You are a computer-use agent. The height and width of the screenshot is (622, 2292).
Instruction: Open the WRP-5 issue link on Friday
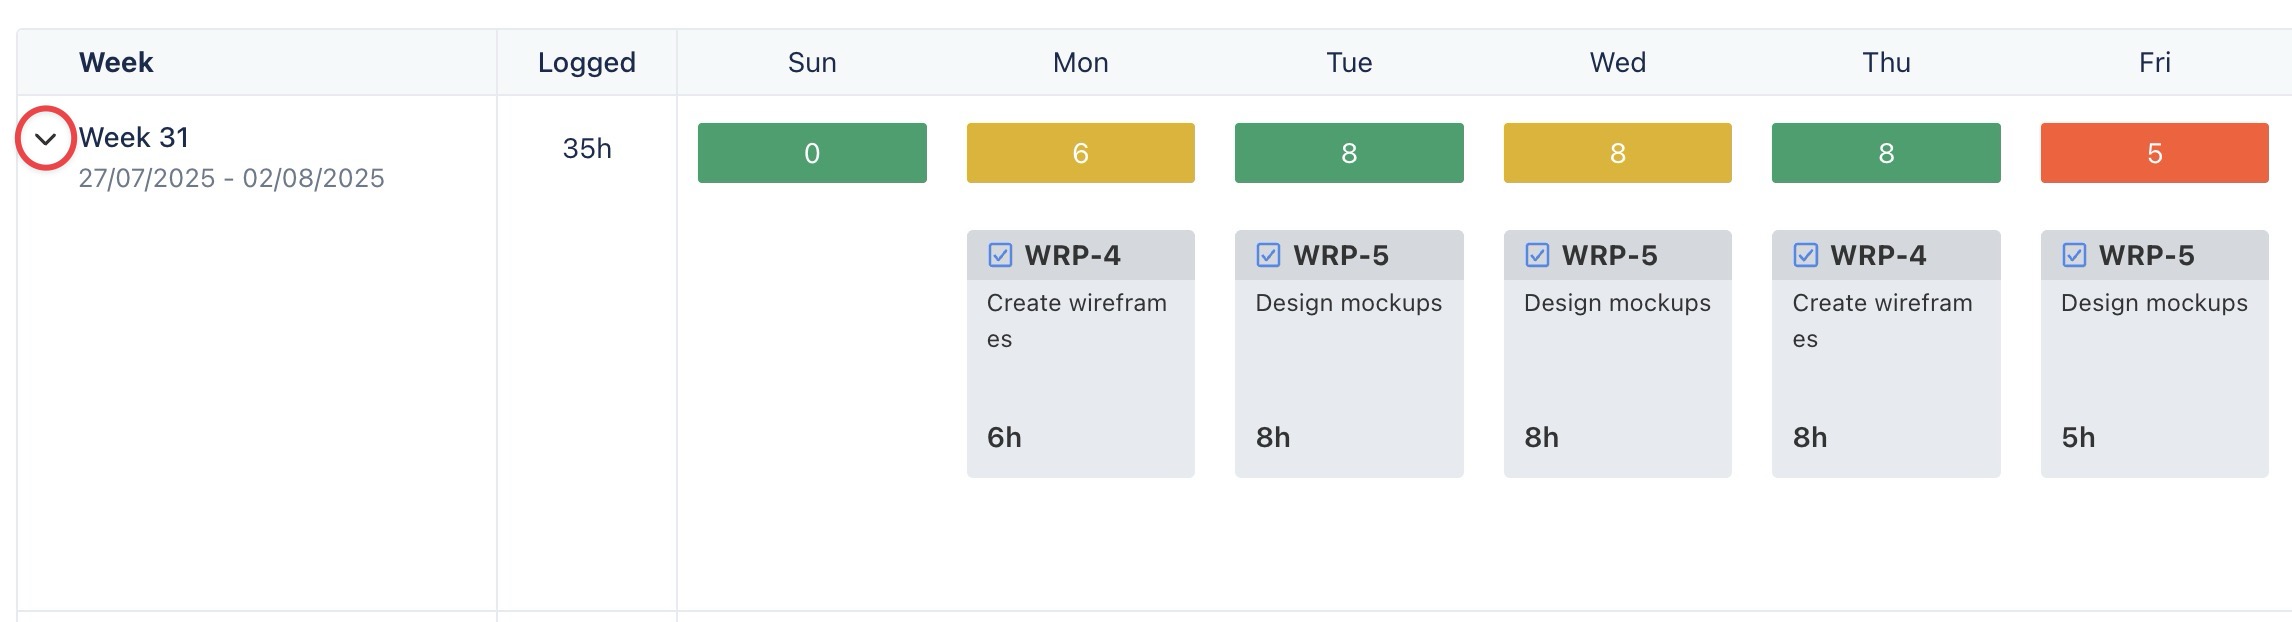2146,256
